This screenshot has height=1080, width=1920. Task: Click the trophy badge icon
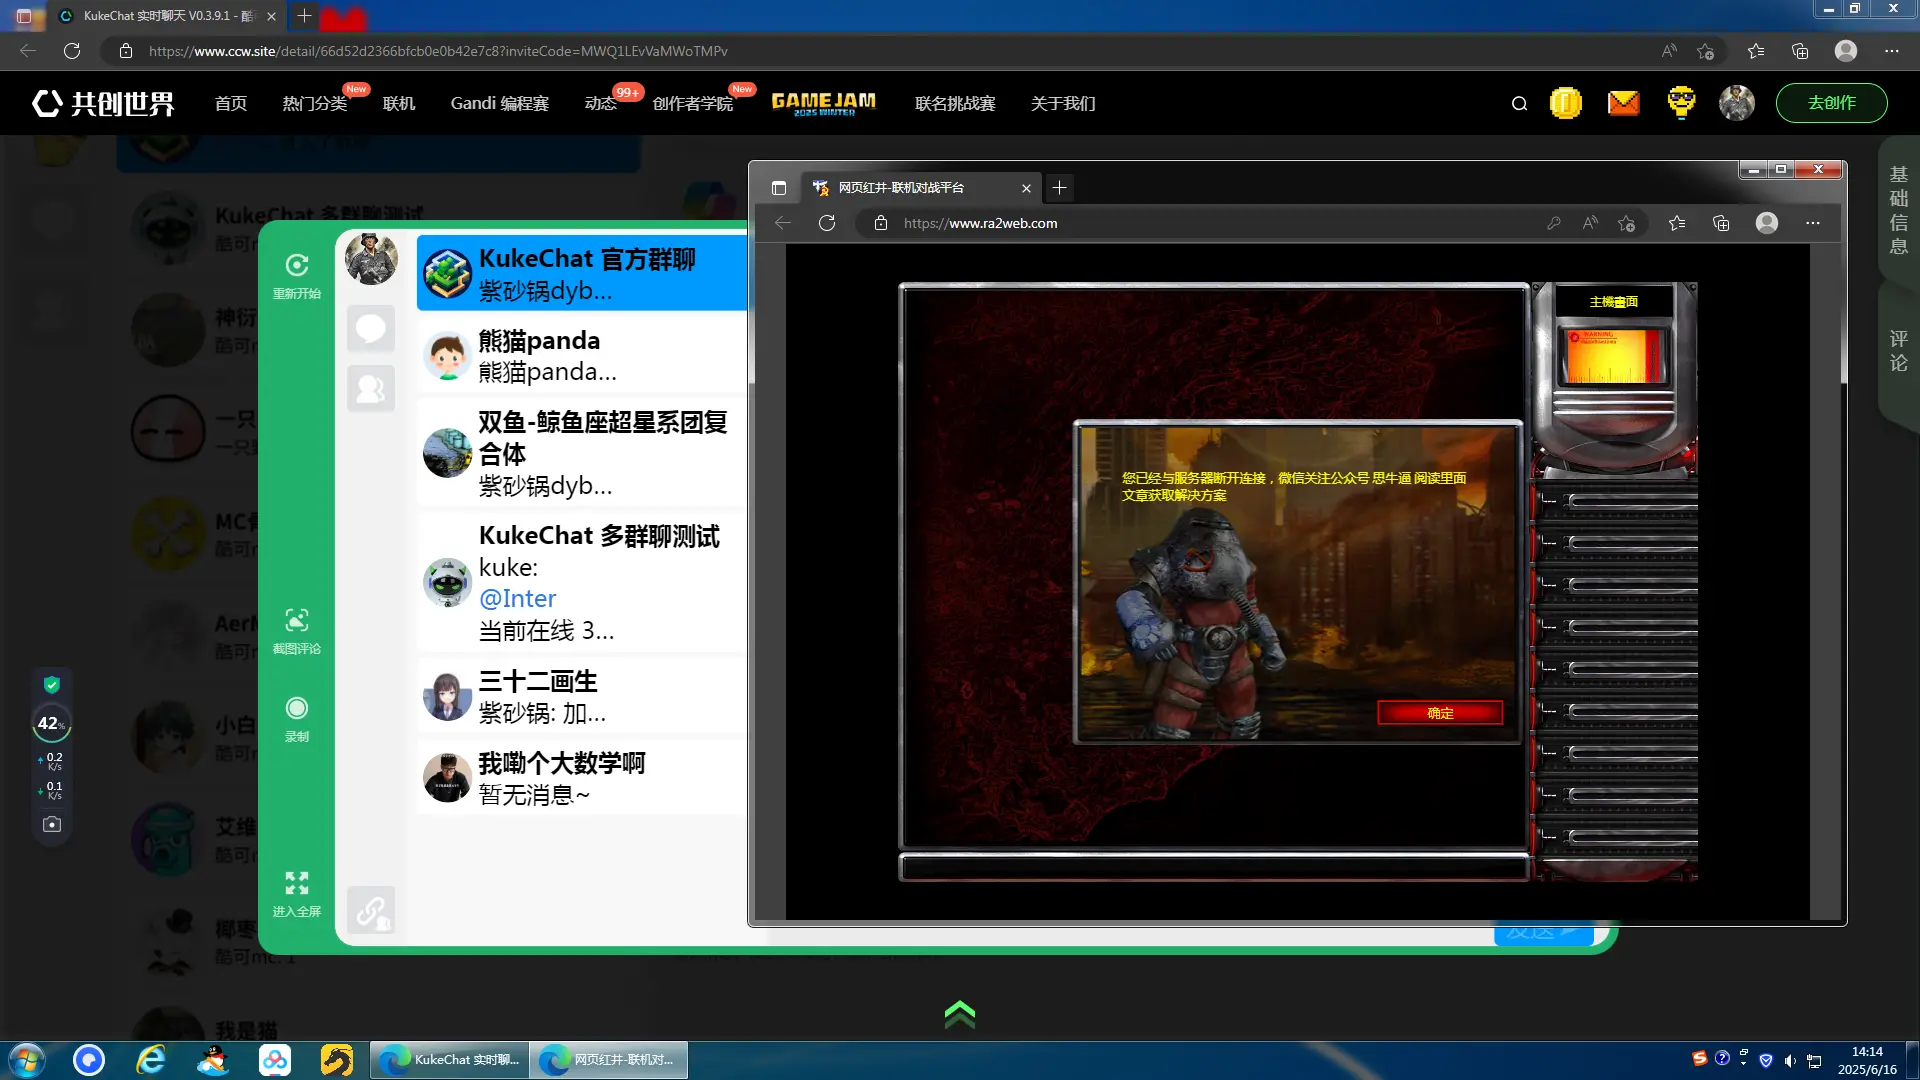pyautogui.click(x=1681, y=103)
